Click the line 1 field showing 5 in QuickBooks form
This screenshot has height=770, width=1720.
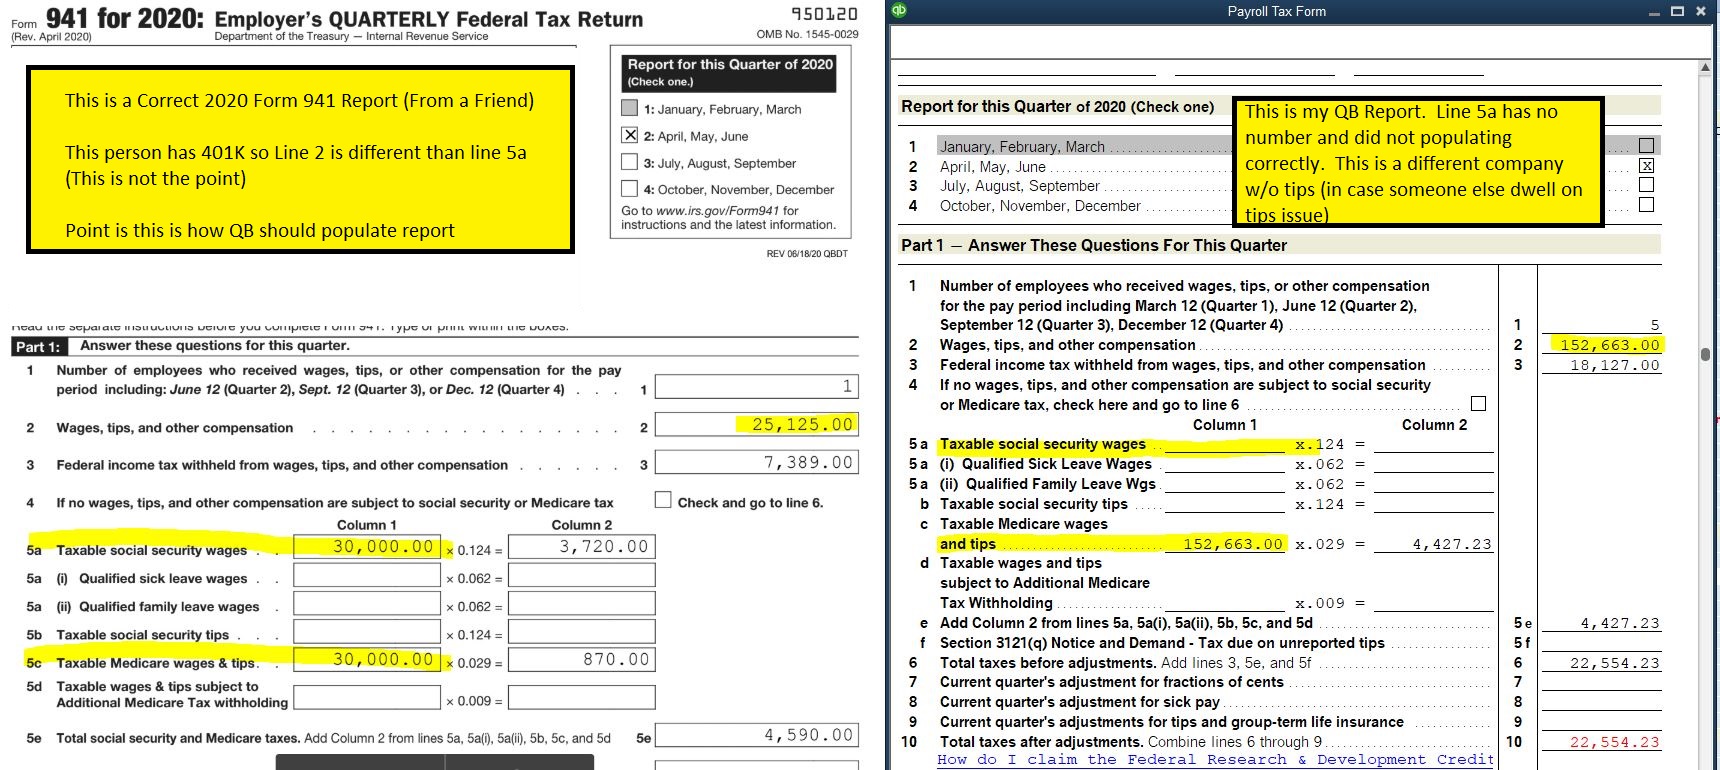[1602, 325]
